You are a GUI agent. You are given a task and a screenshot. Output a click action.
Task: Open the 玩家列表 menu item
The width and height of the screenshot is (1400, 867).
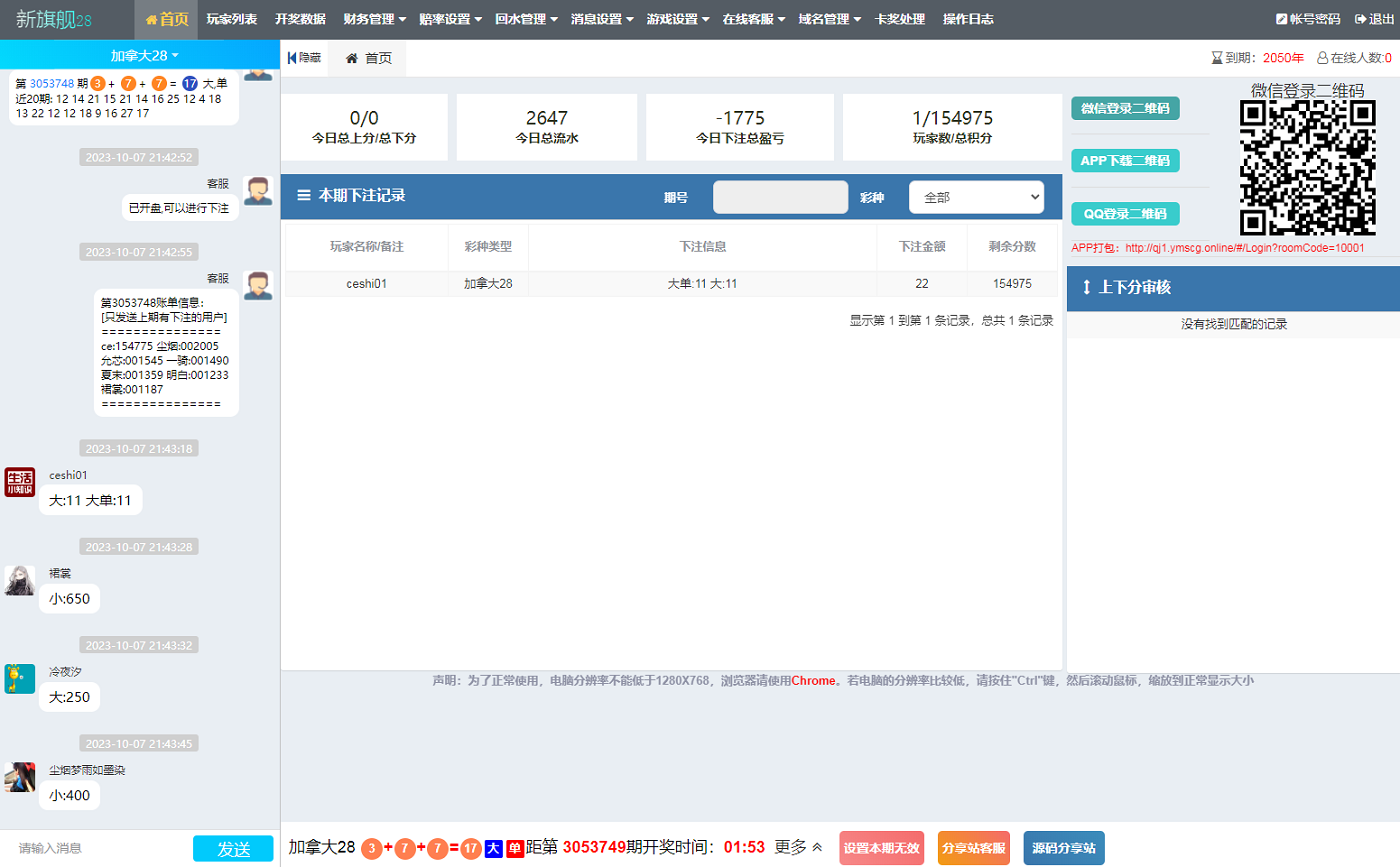pyautogui.click(x=231, y=19)
